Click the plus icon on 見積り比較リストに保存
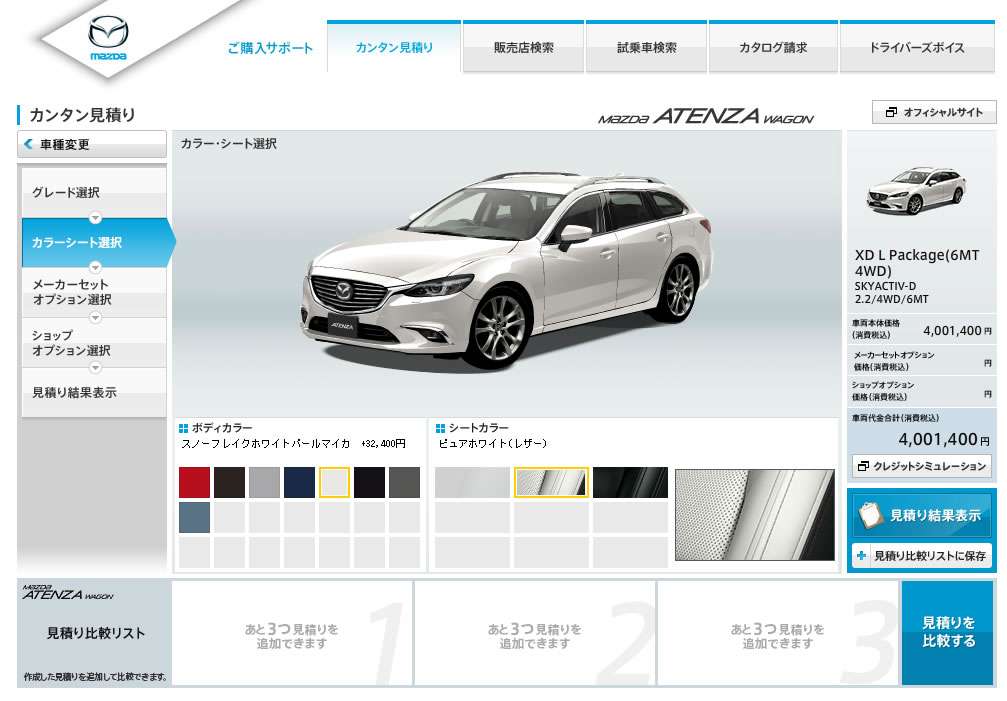The height and width of the screenshot is (701, 1007). 861,555
